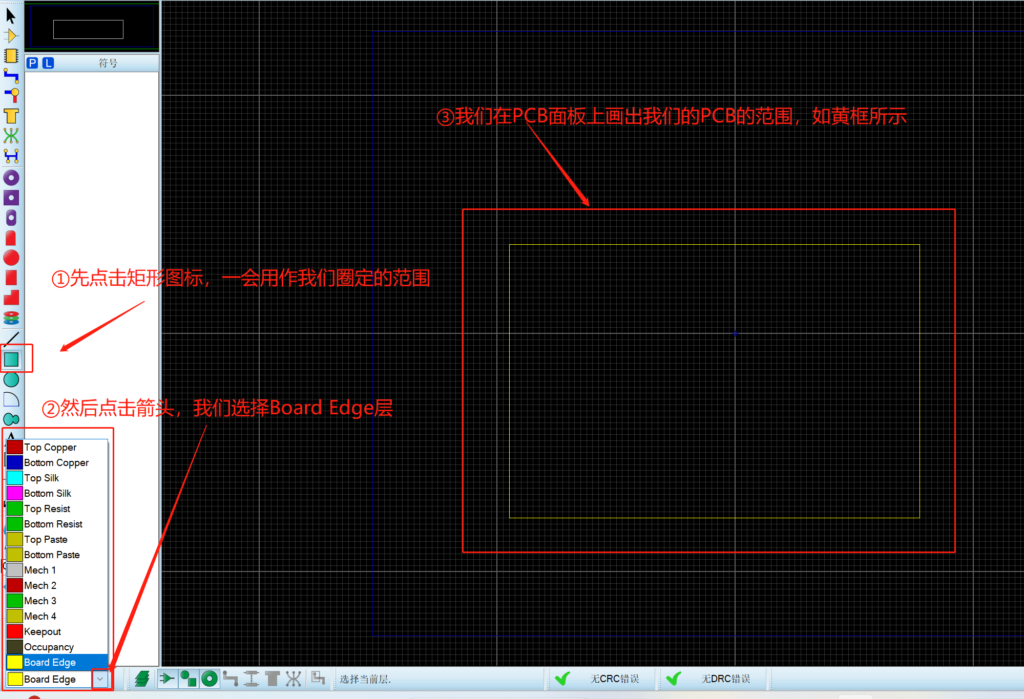Select Bottom Silk in the layer list
The image size is (1024, 699).
pyautogui.click(x=47, y=493)
